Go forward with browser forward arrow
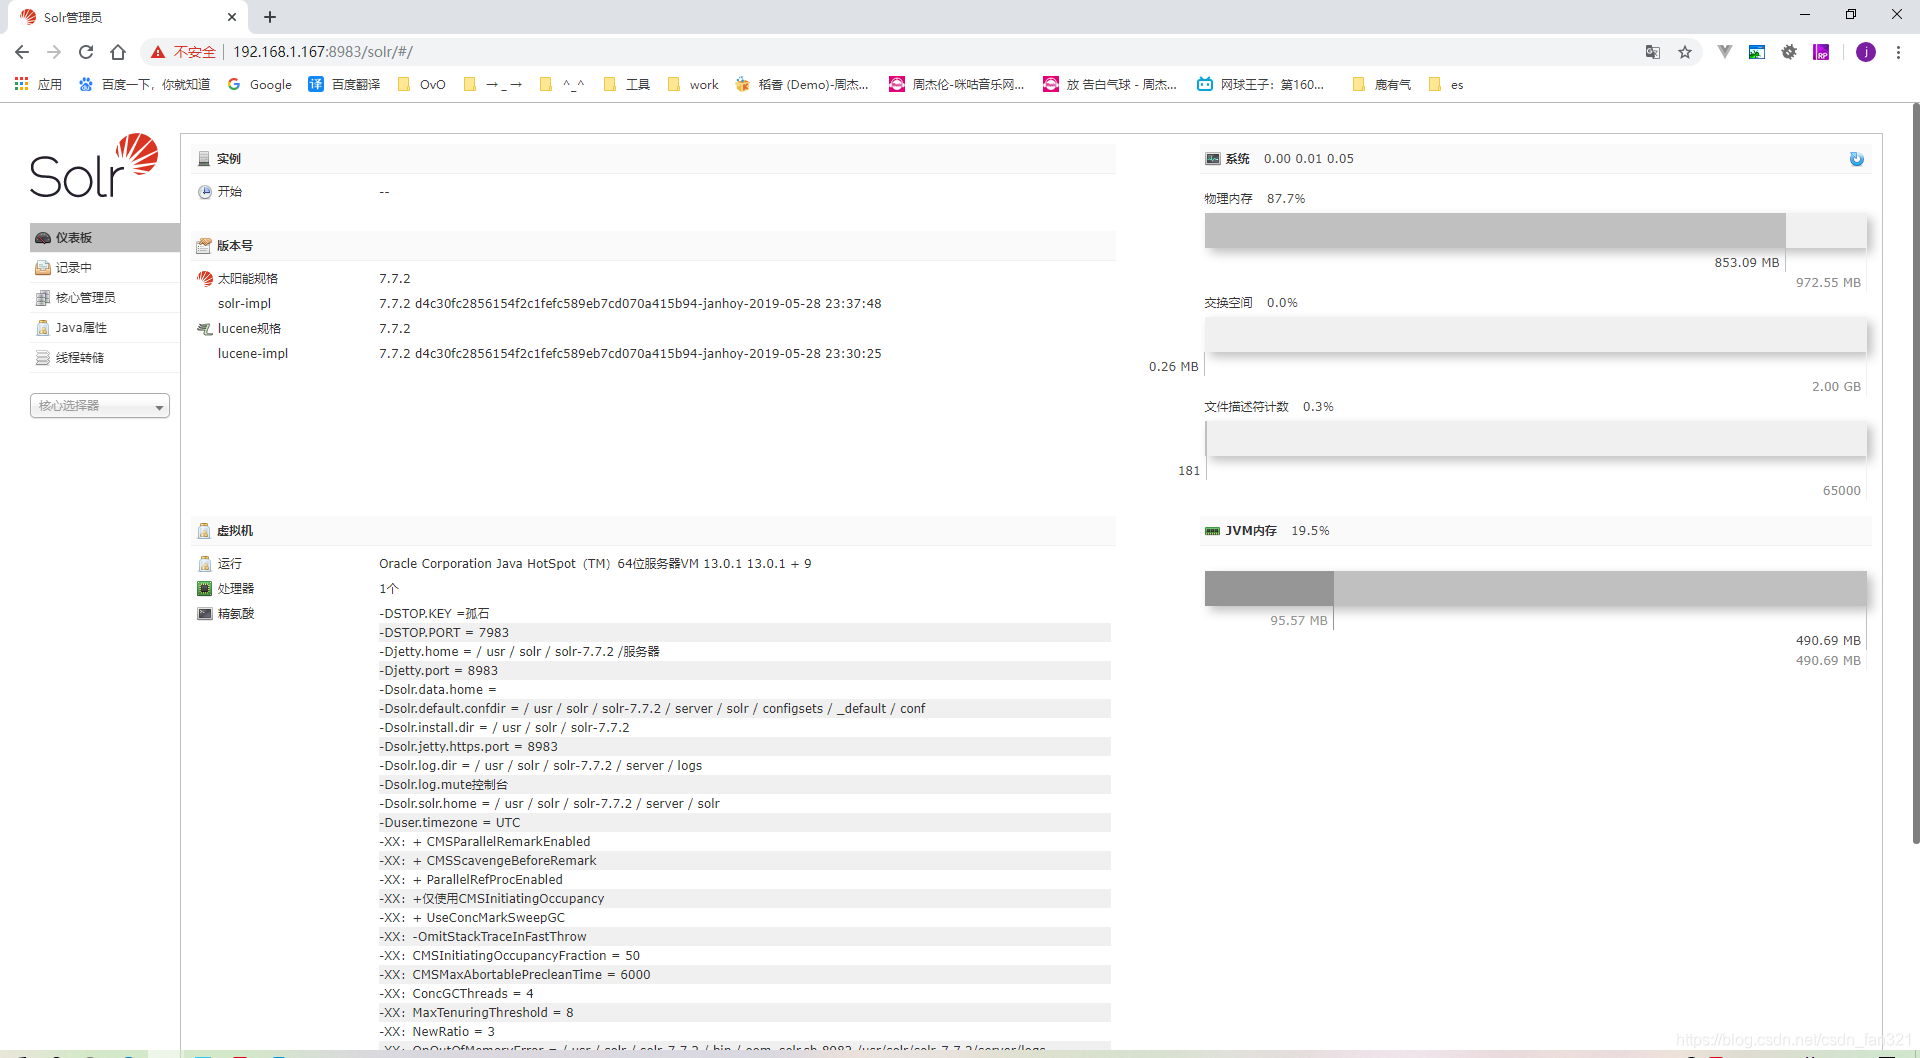1920x1058 pixels. [54, 52]
